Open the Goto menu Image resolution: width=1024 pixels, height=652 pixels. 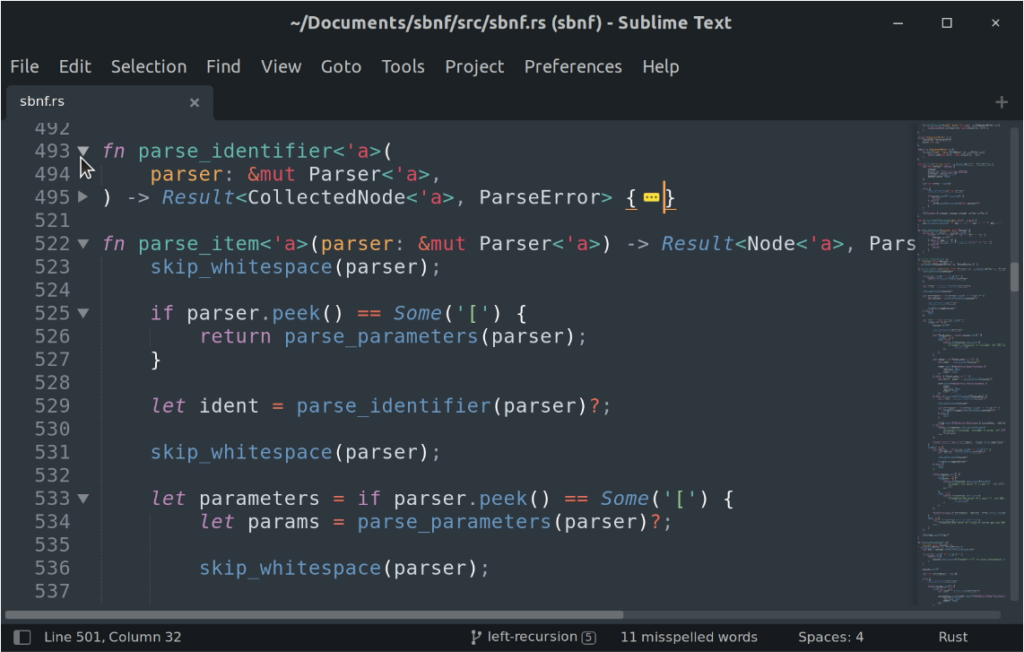tap(341, 67)
